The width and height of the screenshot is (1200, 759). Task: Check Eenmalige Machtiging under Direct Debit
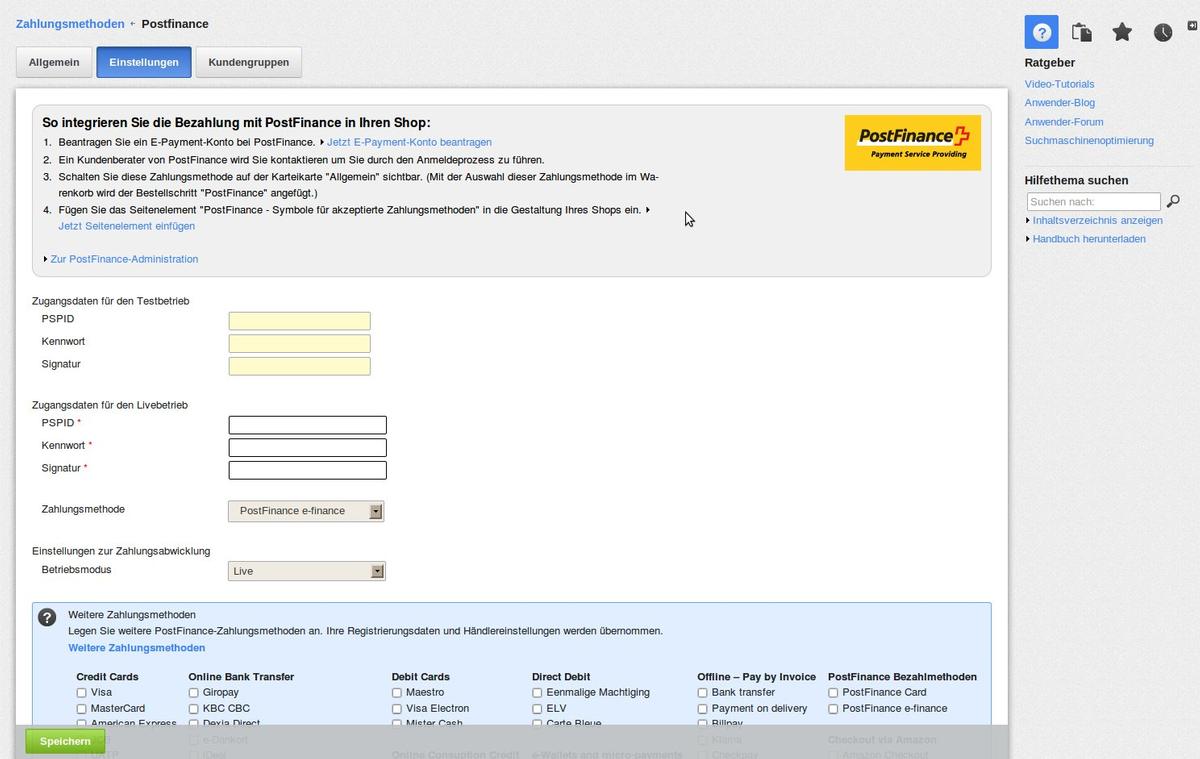(537, 692)
